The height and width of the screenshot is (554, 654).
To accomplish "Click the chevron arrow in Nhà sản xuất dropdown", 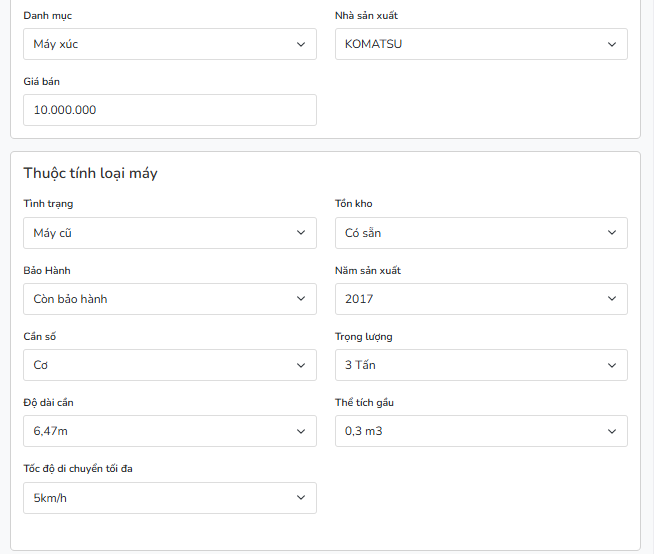I will click(x=612, y=44).
